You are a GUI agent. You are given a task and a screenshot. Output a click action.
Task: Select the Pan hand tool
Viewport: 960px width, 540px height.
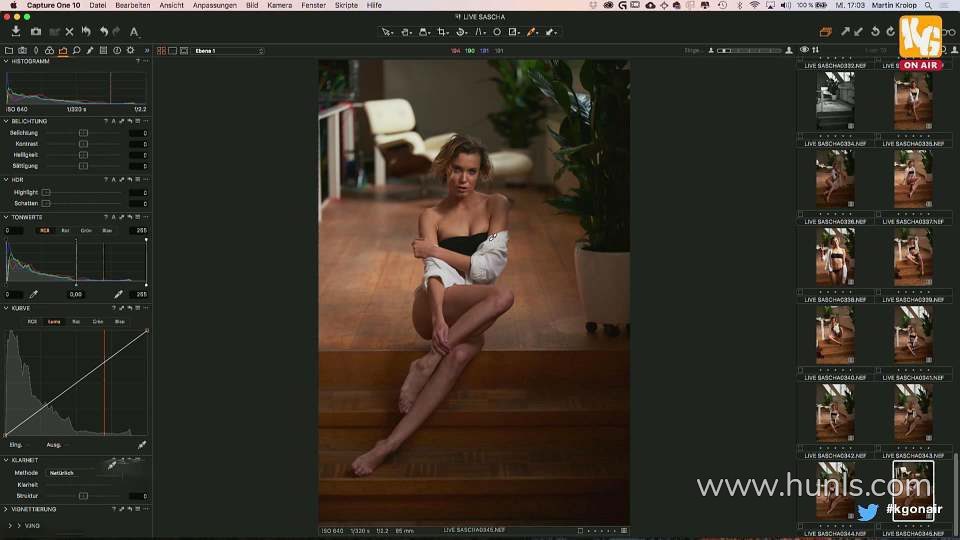tap(405, 32)
